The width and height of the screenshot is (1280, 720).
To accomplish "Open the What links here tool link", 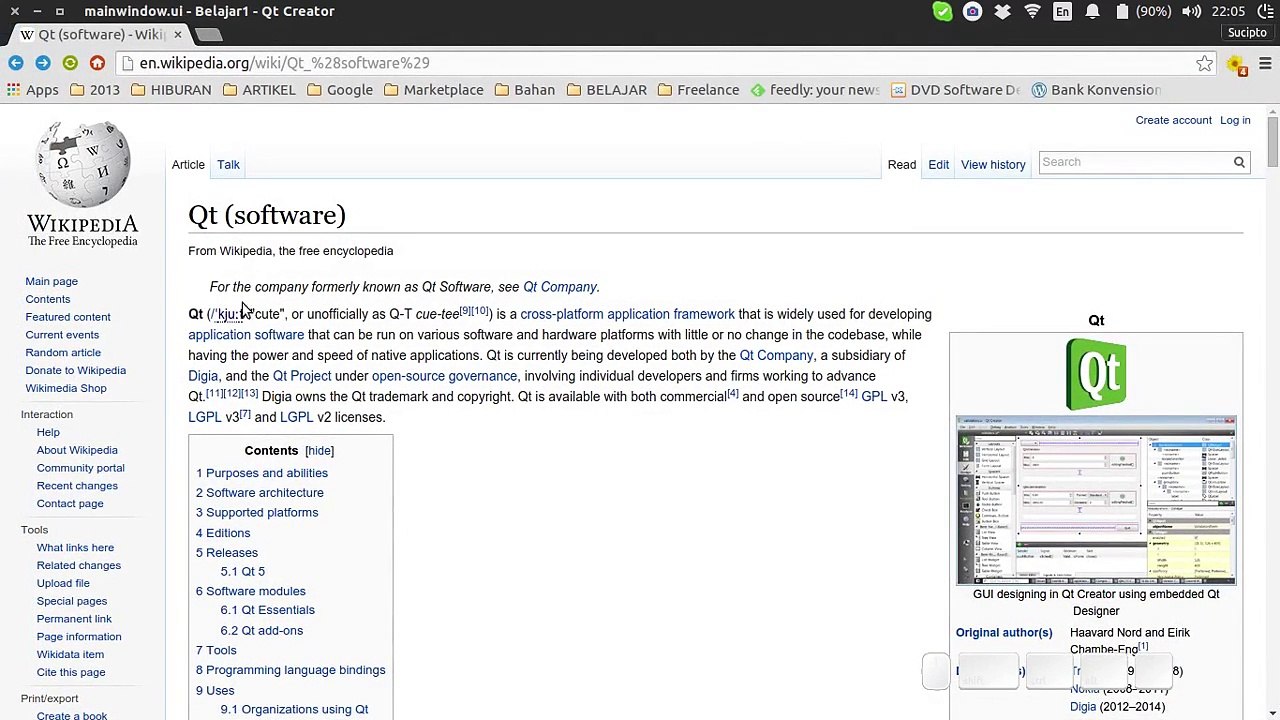I will (x=75, y=548).
